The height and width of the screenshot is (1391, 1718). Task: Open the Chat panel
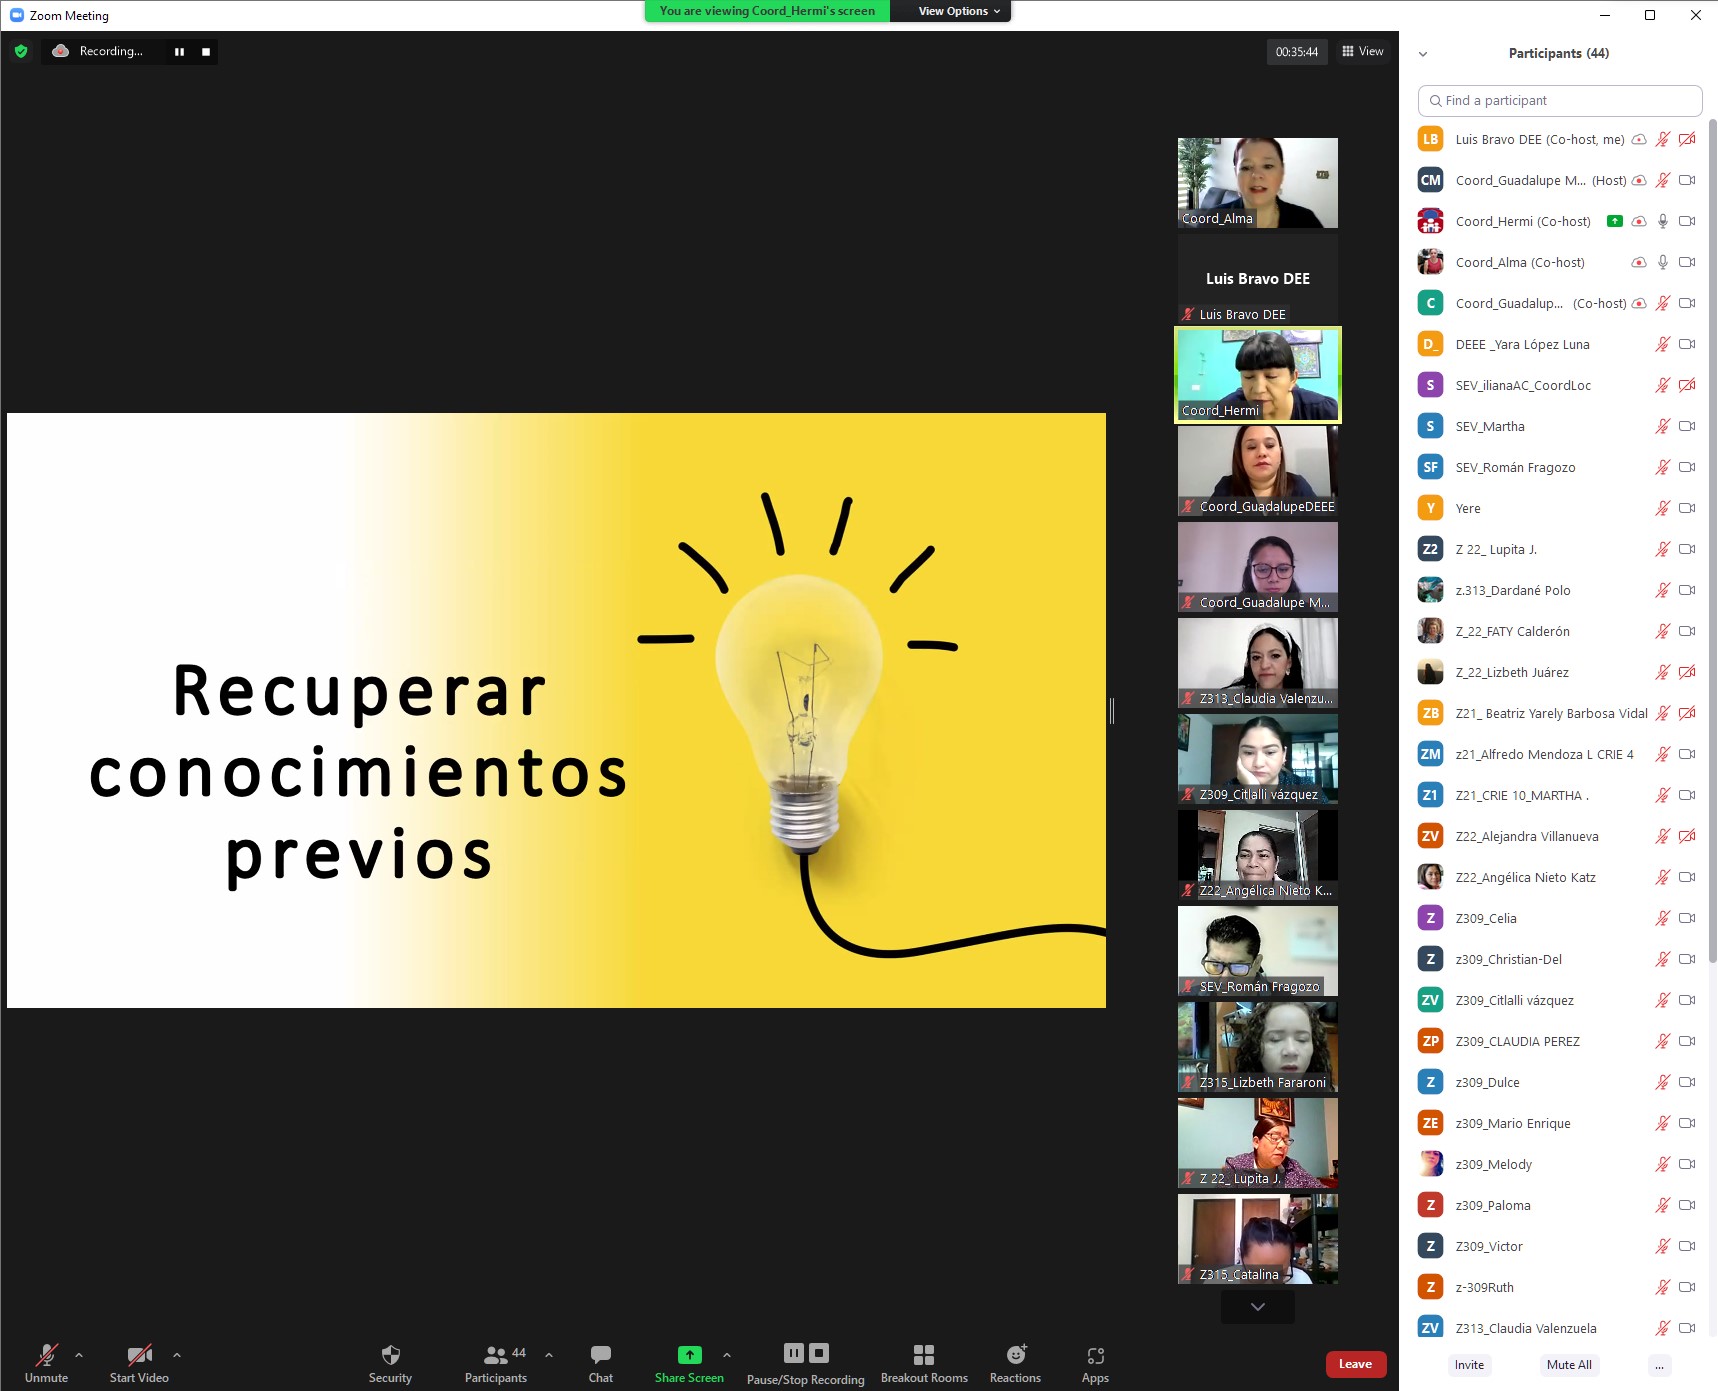[600, 1364]
